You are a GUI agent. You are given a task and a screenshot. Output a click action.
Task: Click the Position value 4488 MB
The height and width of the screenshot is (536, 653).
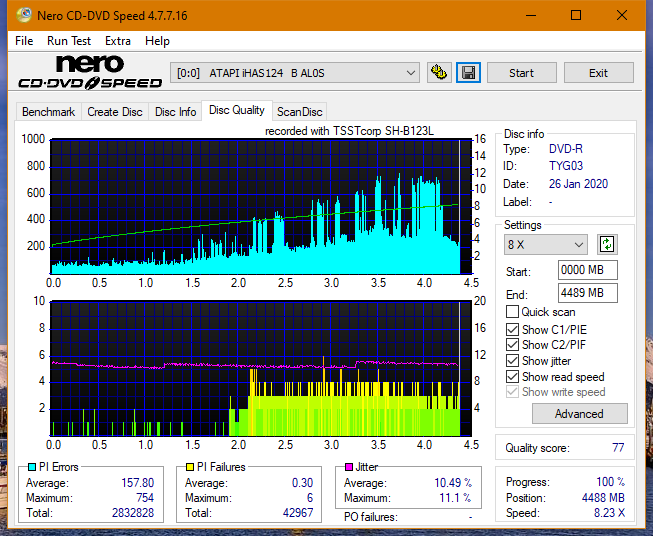[x=603, y=498]
